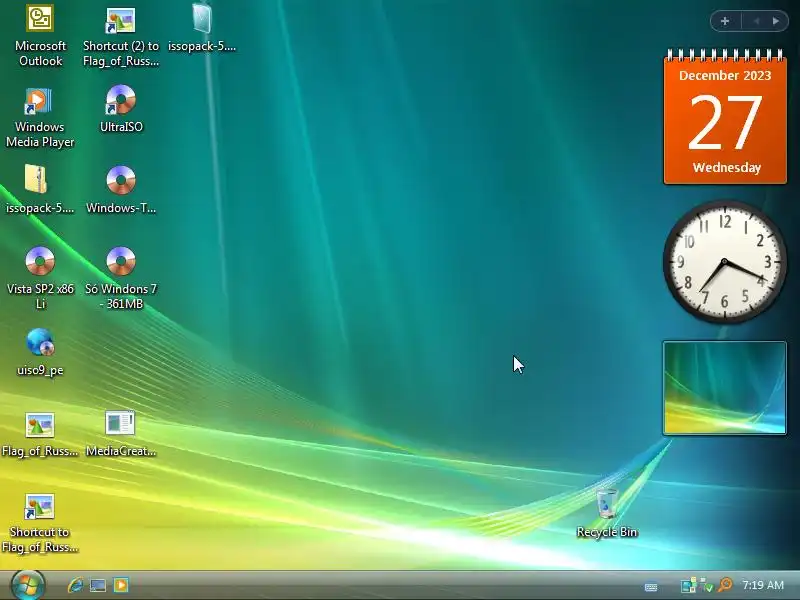This screenshot has width=800, height=600.
Task: Launch the UltraISO desktop shortcut
Action: [121, 109]
